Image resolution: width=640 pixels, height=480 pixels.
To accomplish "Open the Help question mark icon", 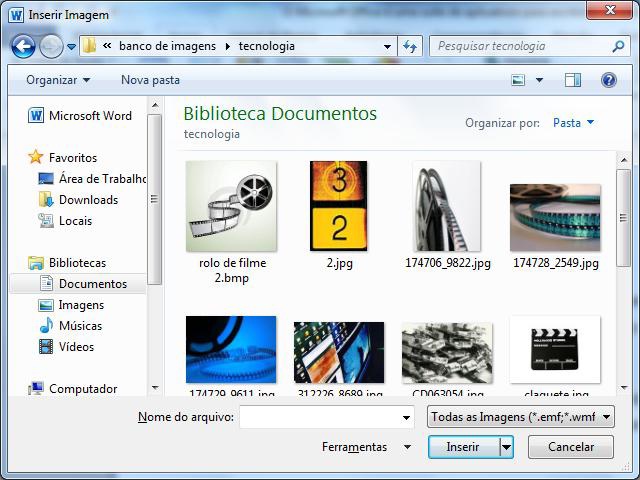I will coord(608,80).
